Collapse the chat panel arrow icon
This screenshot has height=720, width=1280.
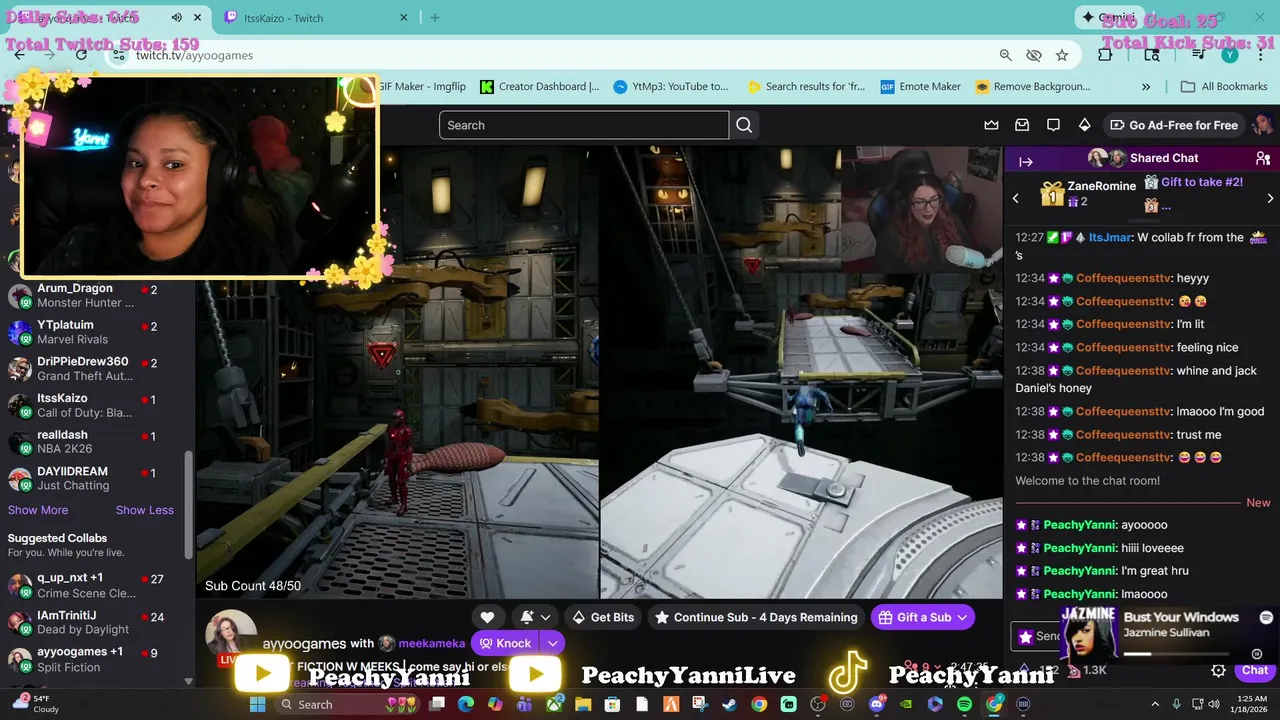pos(1025,161)
